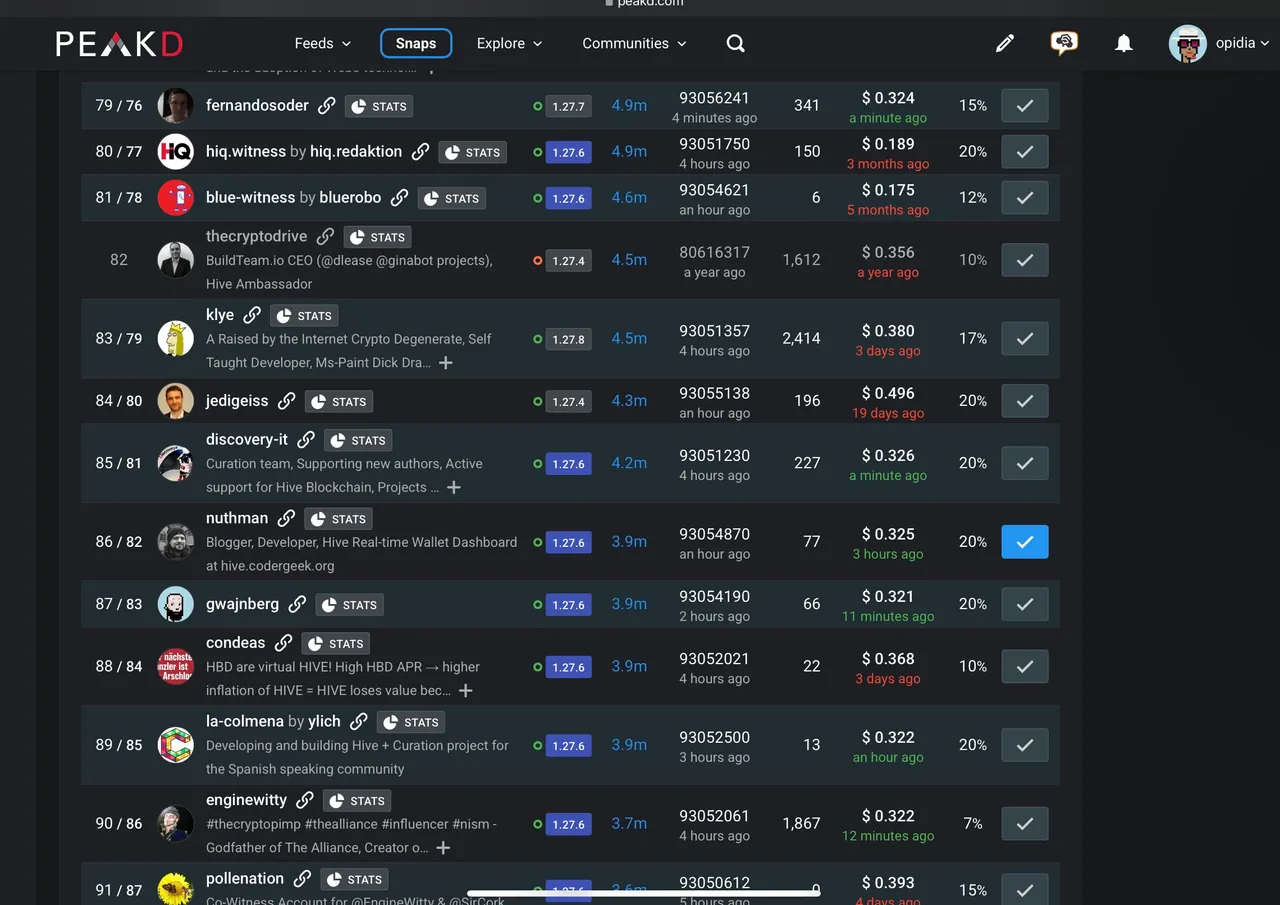Click the search magnifier icon

[x=735, y=43]
